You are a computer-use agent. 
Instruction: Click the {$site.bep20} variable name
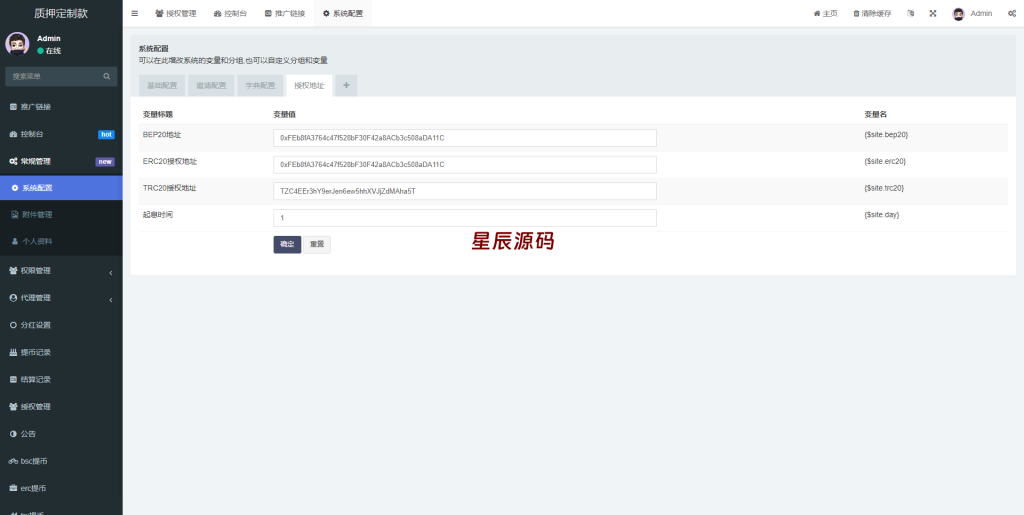(886, 134)
